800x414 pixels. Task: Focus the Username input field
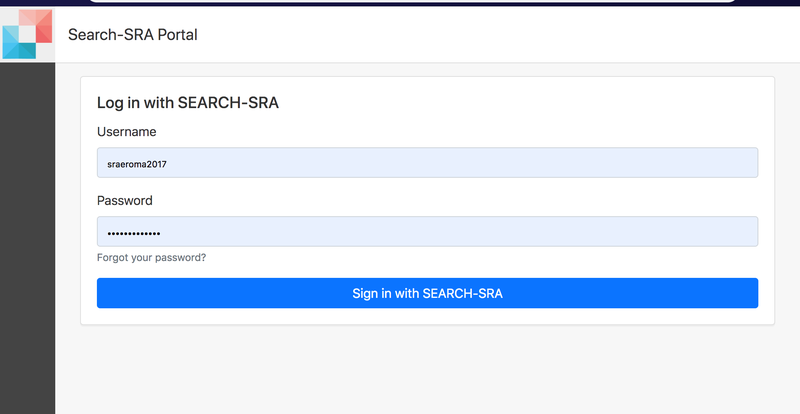tap(427, 163)
